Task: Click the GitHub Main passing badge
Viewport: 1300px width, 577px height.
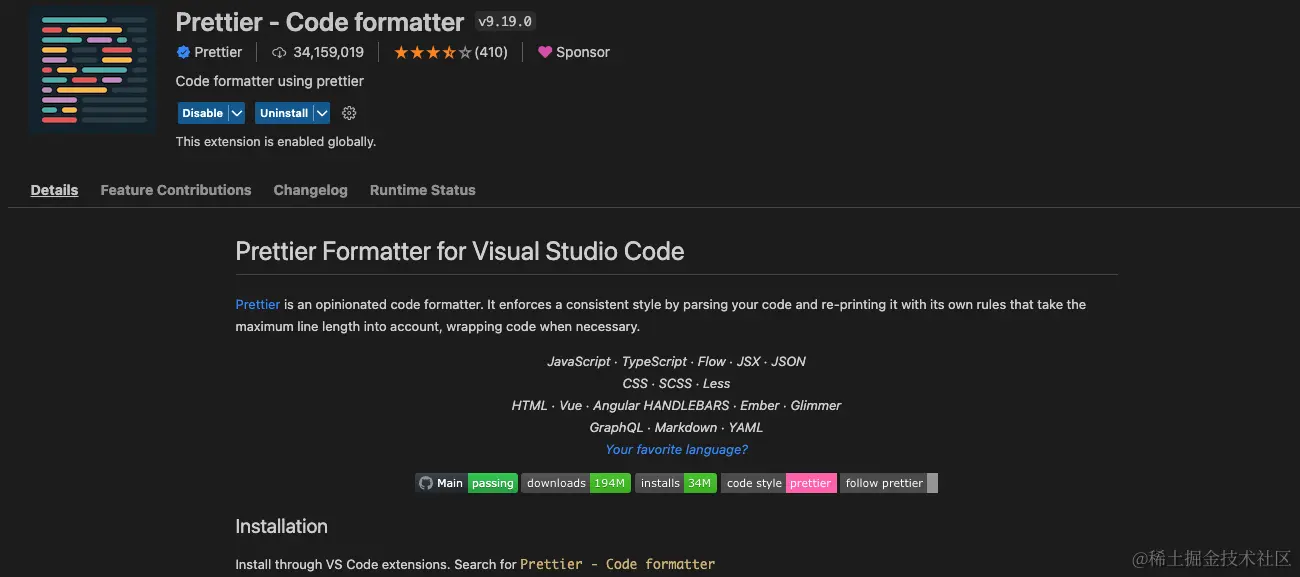Action: click(x=466, y=483)
